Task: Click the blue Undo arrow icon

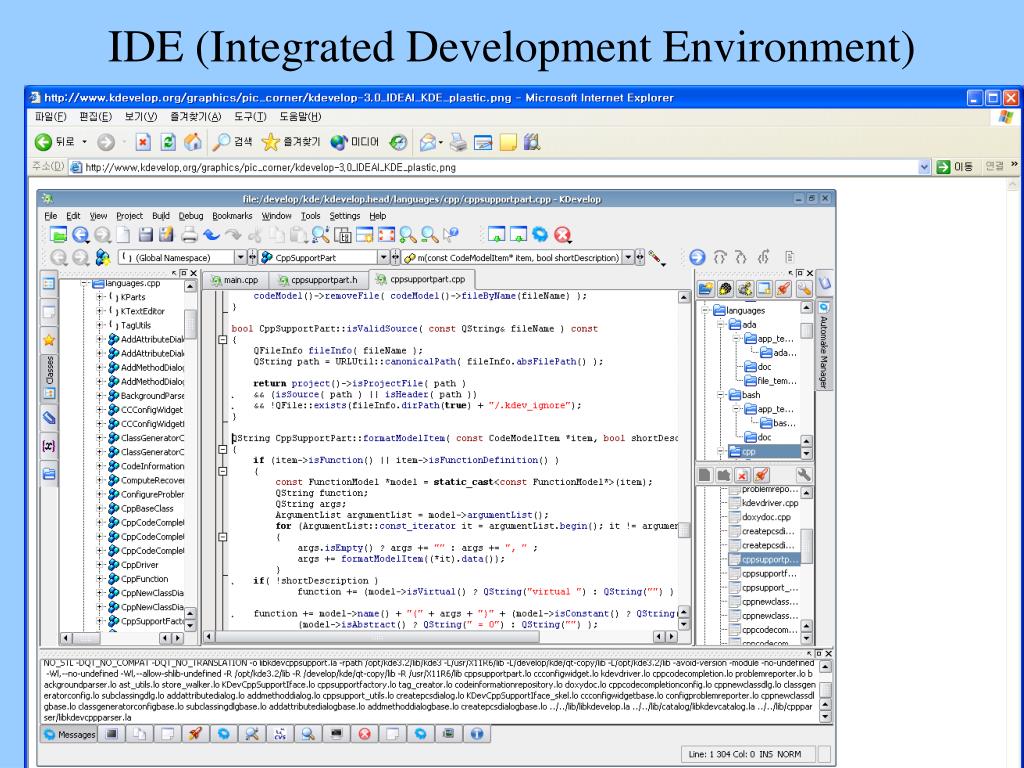Action: coord(211,236)
